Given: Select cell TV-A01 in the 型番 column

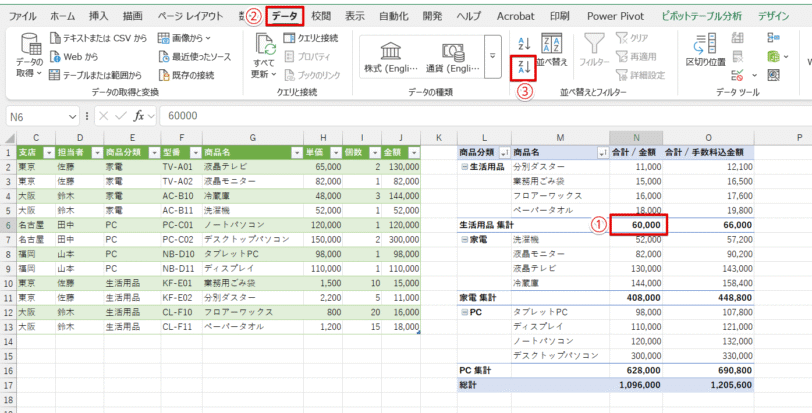Looking at the screenshot, I should click(x=181, y=167).
